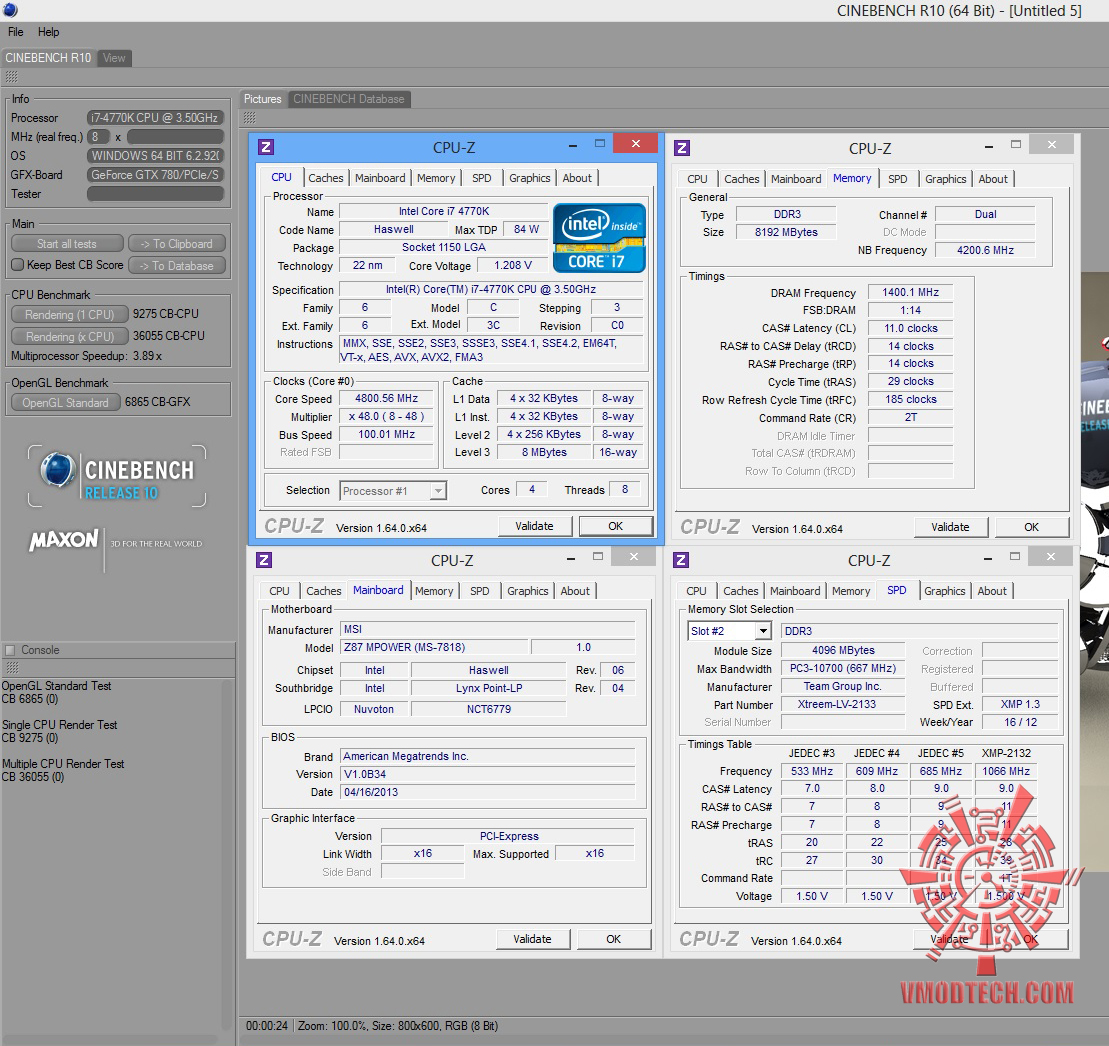The width and height of the screenshot is (1109, 1046).
Task: Click the Part Number Xtreem-LV-2133 field
Action: (x=843, y=704)
